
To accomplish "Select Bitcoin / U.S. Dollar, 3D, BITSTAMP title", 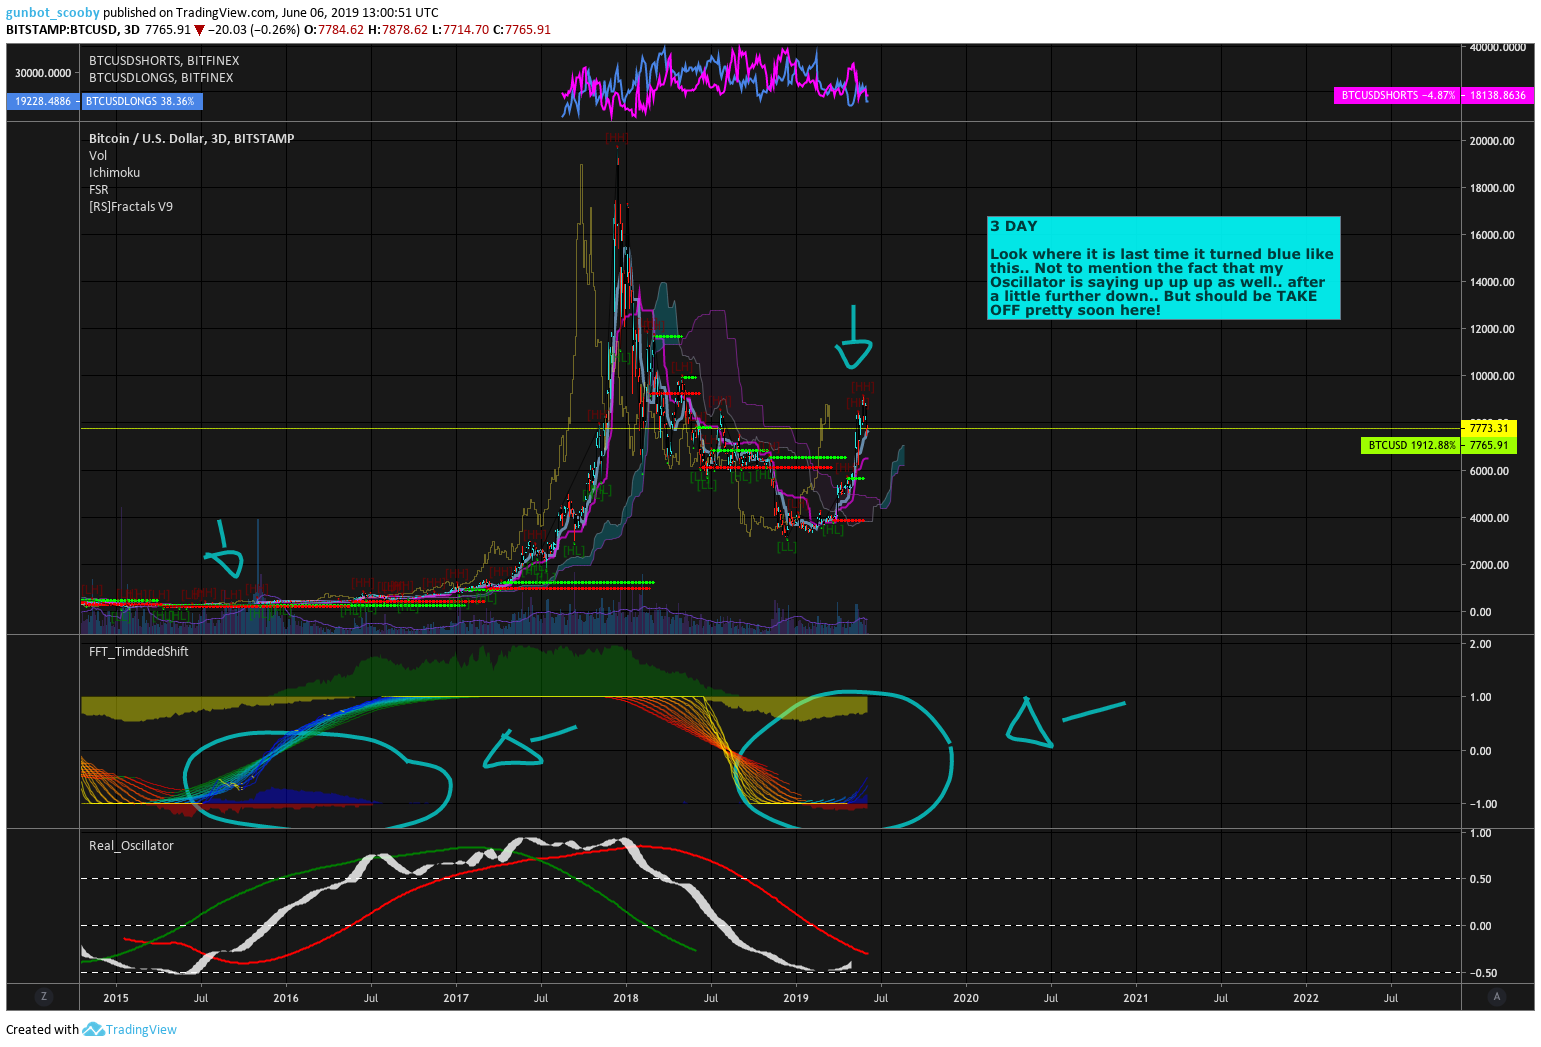I will (192, 139).
